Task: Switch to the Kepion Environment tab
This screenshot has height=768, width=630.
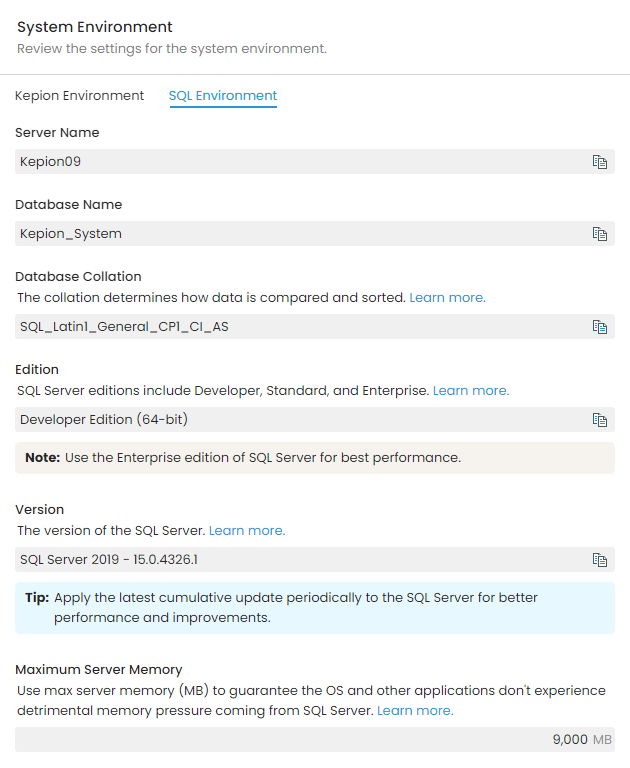Action: (x=79, y=96)
